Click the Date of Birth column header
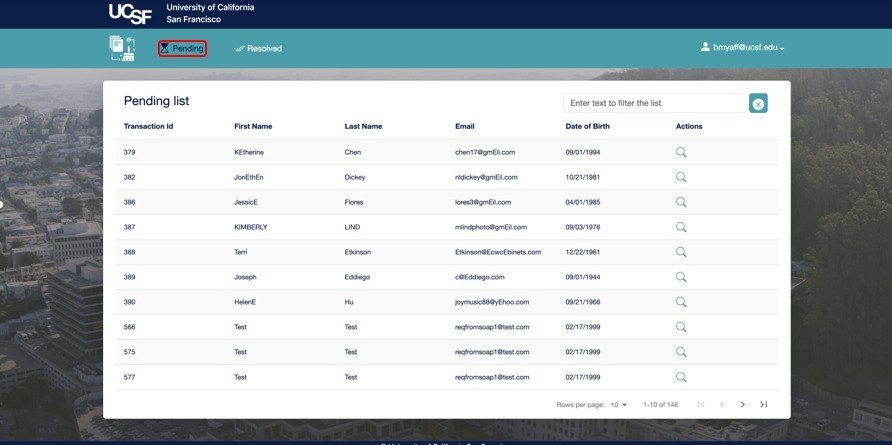The width and height of the screenshot is (892, 445). [x=587, y=127]
